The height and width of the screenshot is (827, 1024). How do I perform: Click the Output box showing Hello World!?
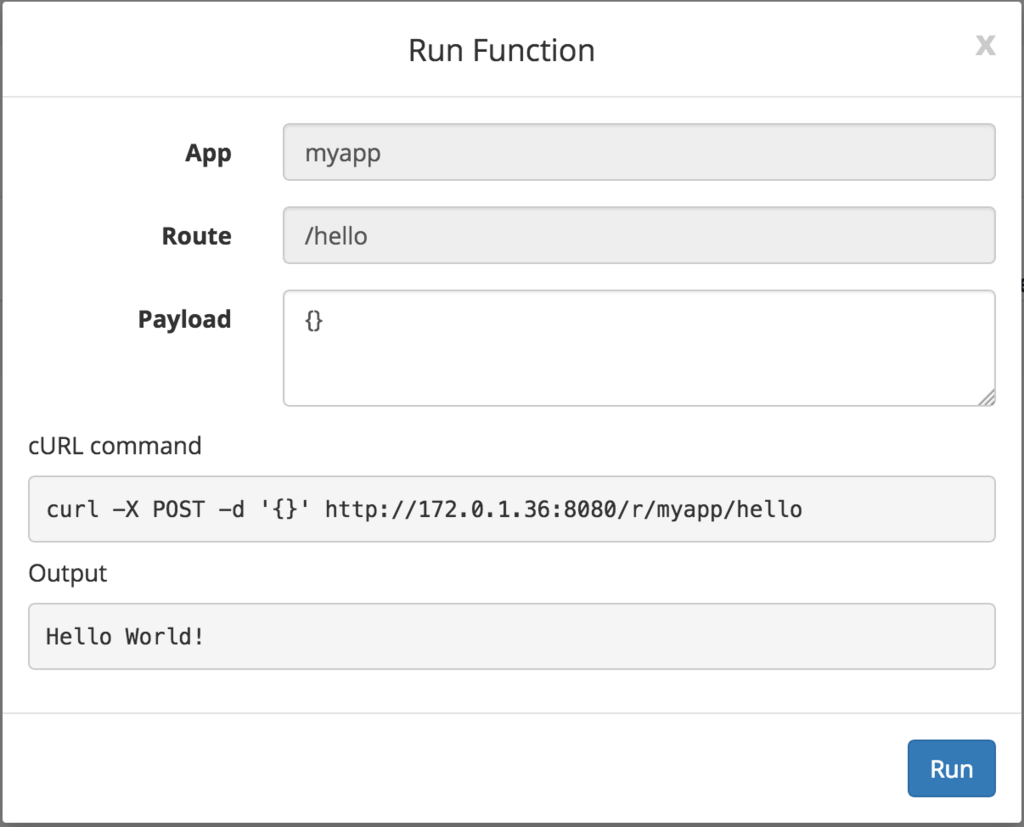coord(511,636)
